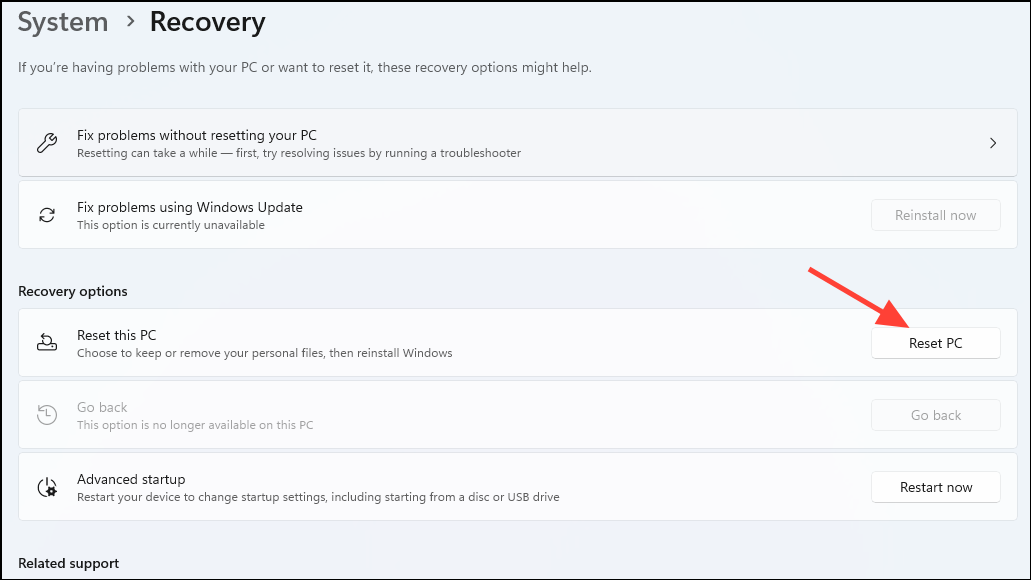The height and width of the screenshot is (580, 1031).
Task: Click the greyed-out Go back button
Action: [x=936, y=415]
